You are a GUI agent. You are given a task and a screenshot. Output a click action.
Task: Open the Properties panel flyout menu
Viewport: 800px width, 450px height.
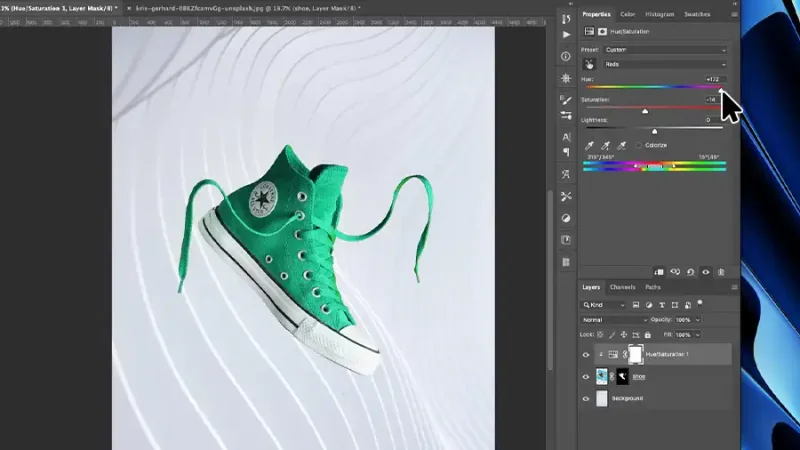pos(734,15)
